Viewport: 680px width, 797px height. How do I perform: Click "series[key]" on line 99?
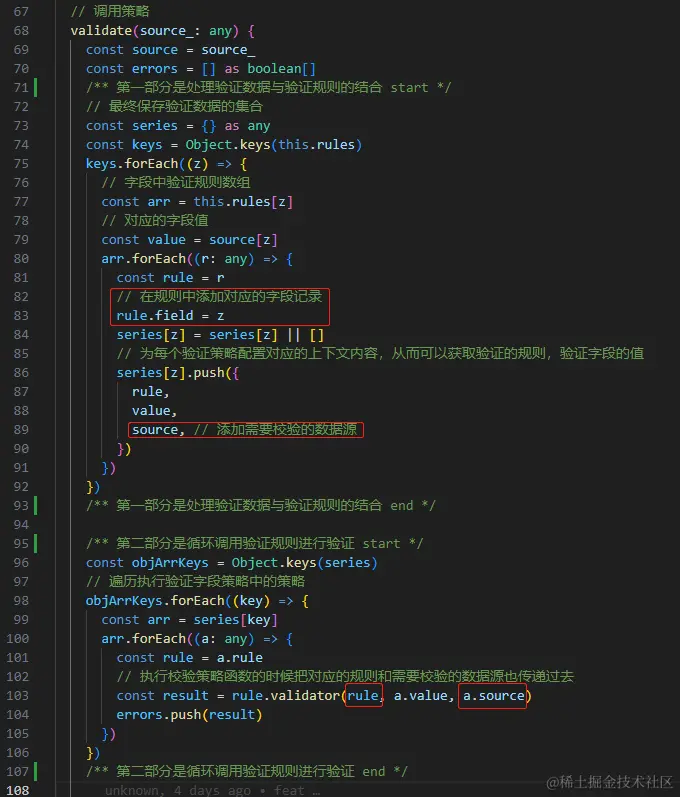pos(235,620)
